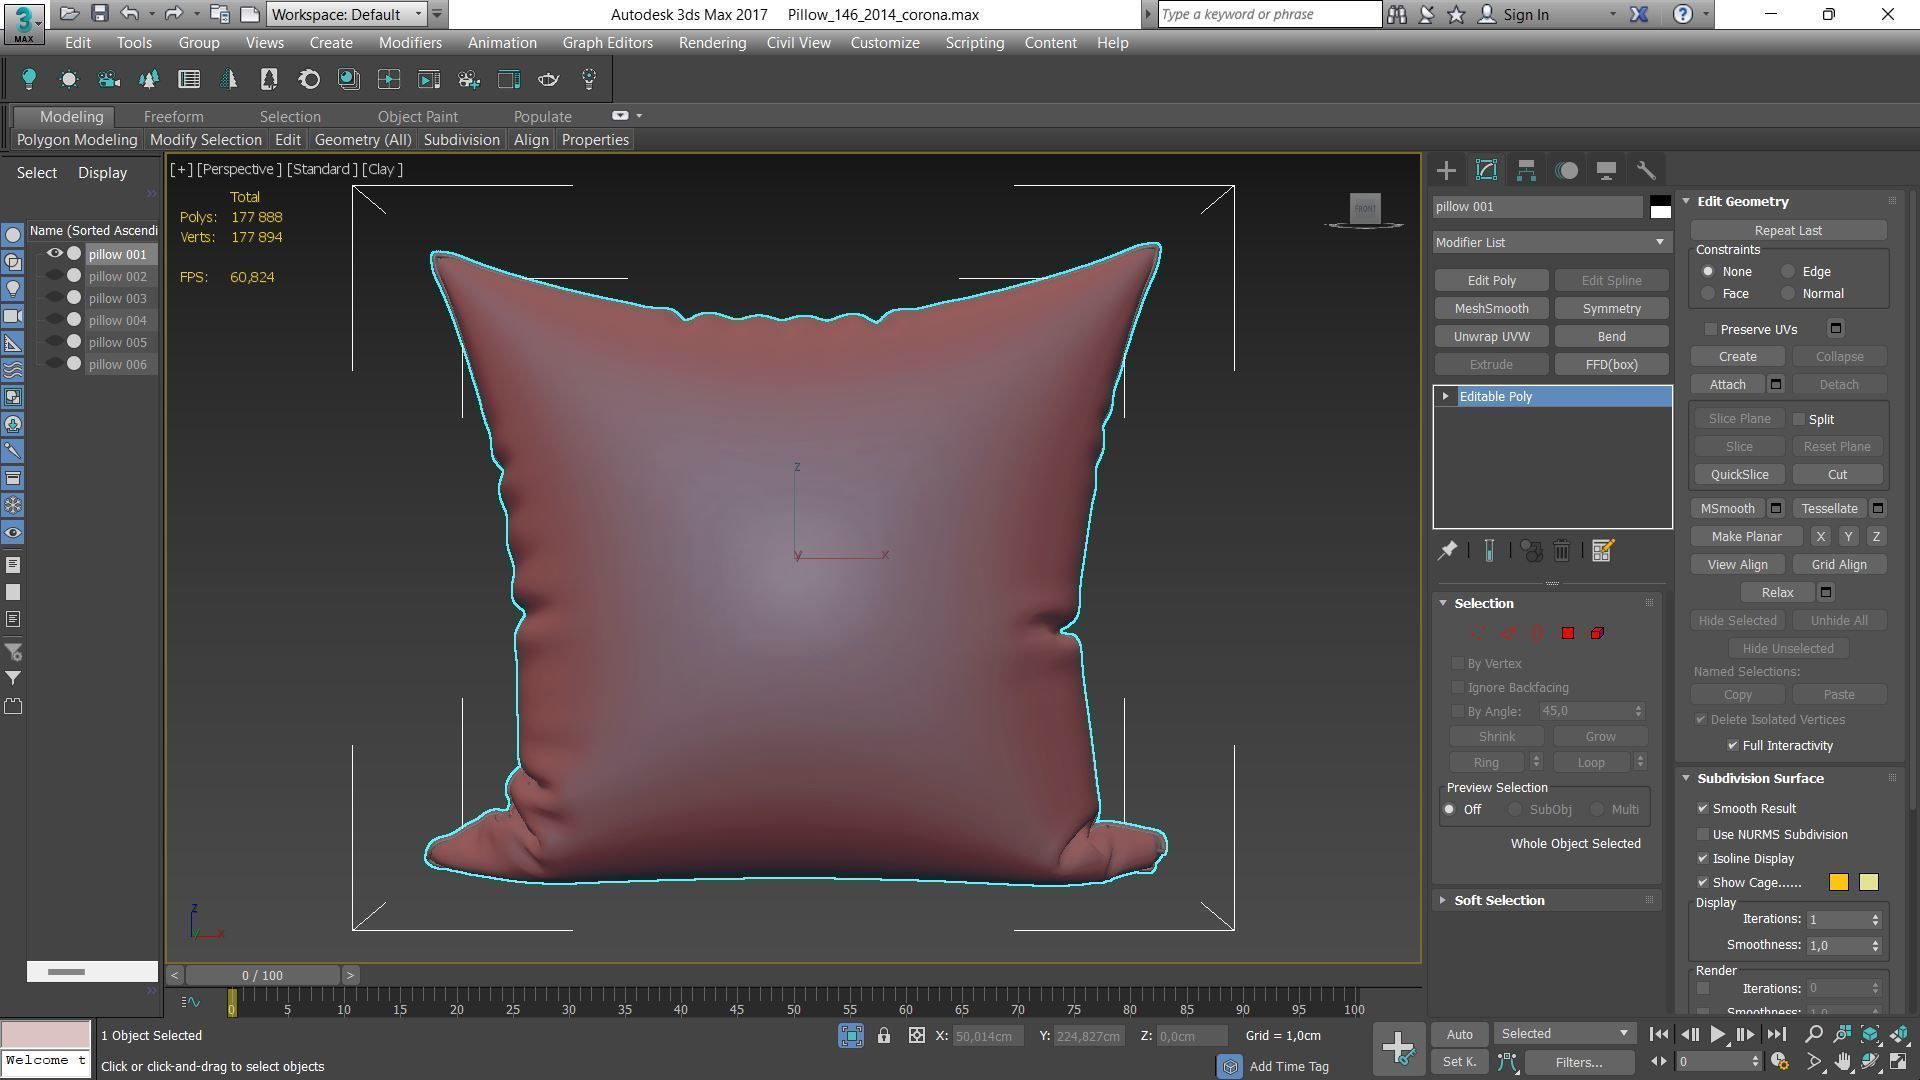This screenshot has height=1080, width=1920.
Task: Switch to the Freeform ribbon tab
Action: point(173,117)
